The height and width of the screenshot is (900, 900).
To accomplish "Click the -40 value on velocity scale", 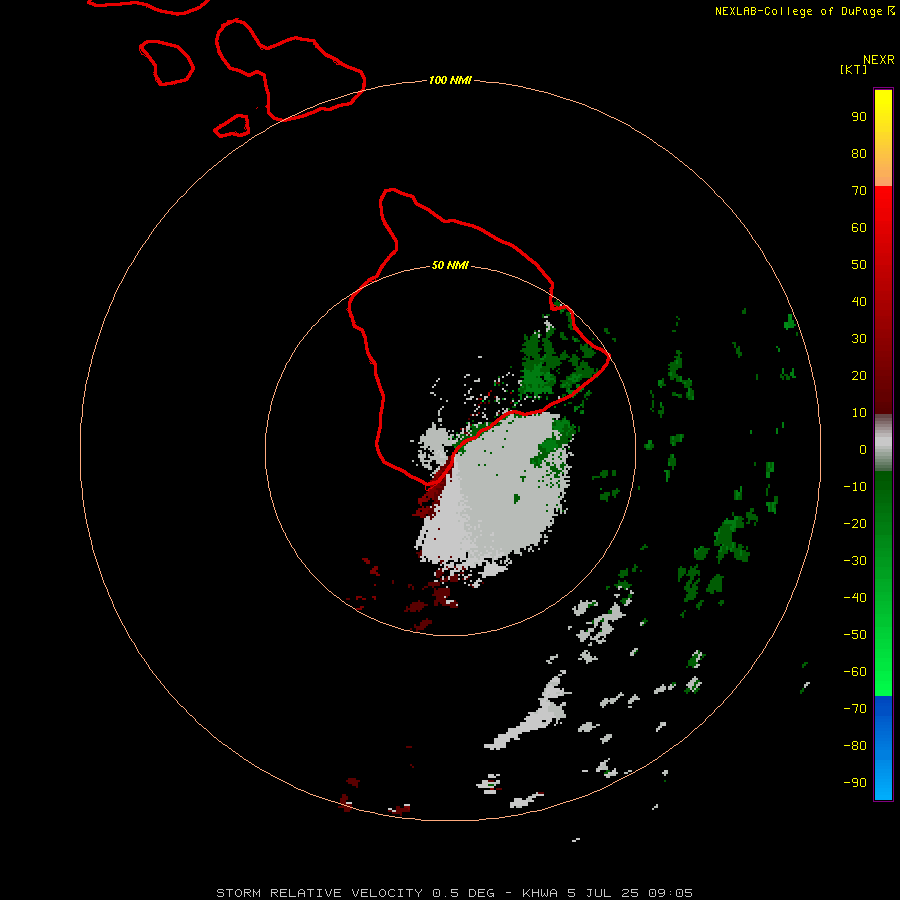I will pos(855,598).
